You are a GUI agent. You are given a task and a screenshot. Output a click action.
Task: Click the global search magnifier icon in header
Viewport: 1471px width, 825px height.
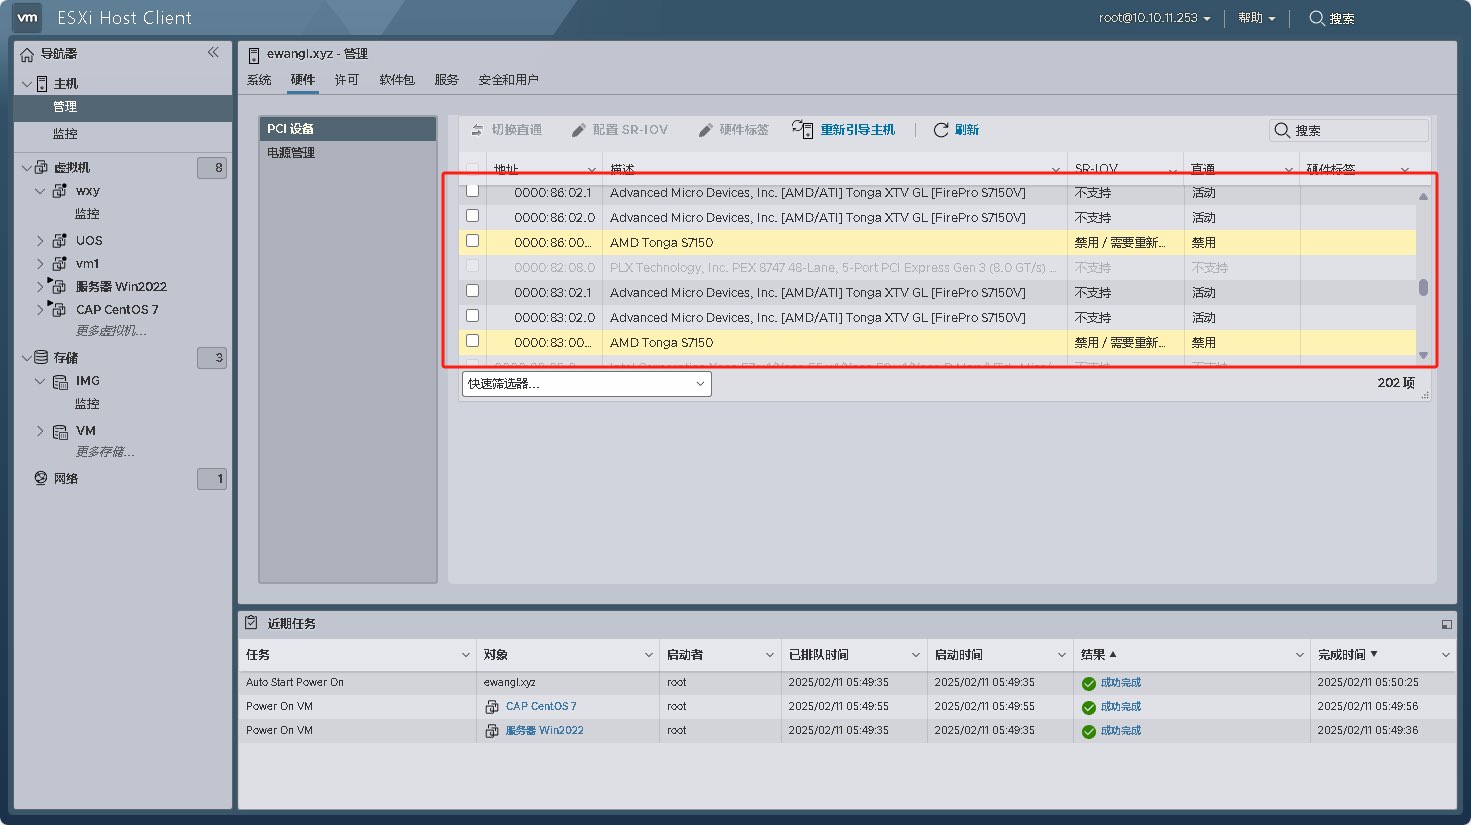point(1317,18)
